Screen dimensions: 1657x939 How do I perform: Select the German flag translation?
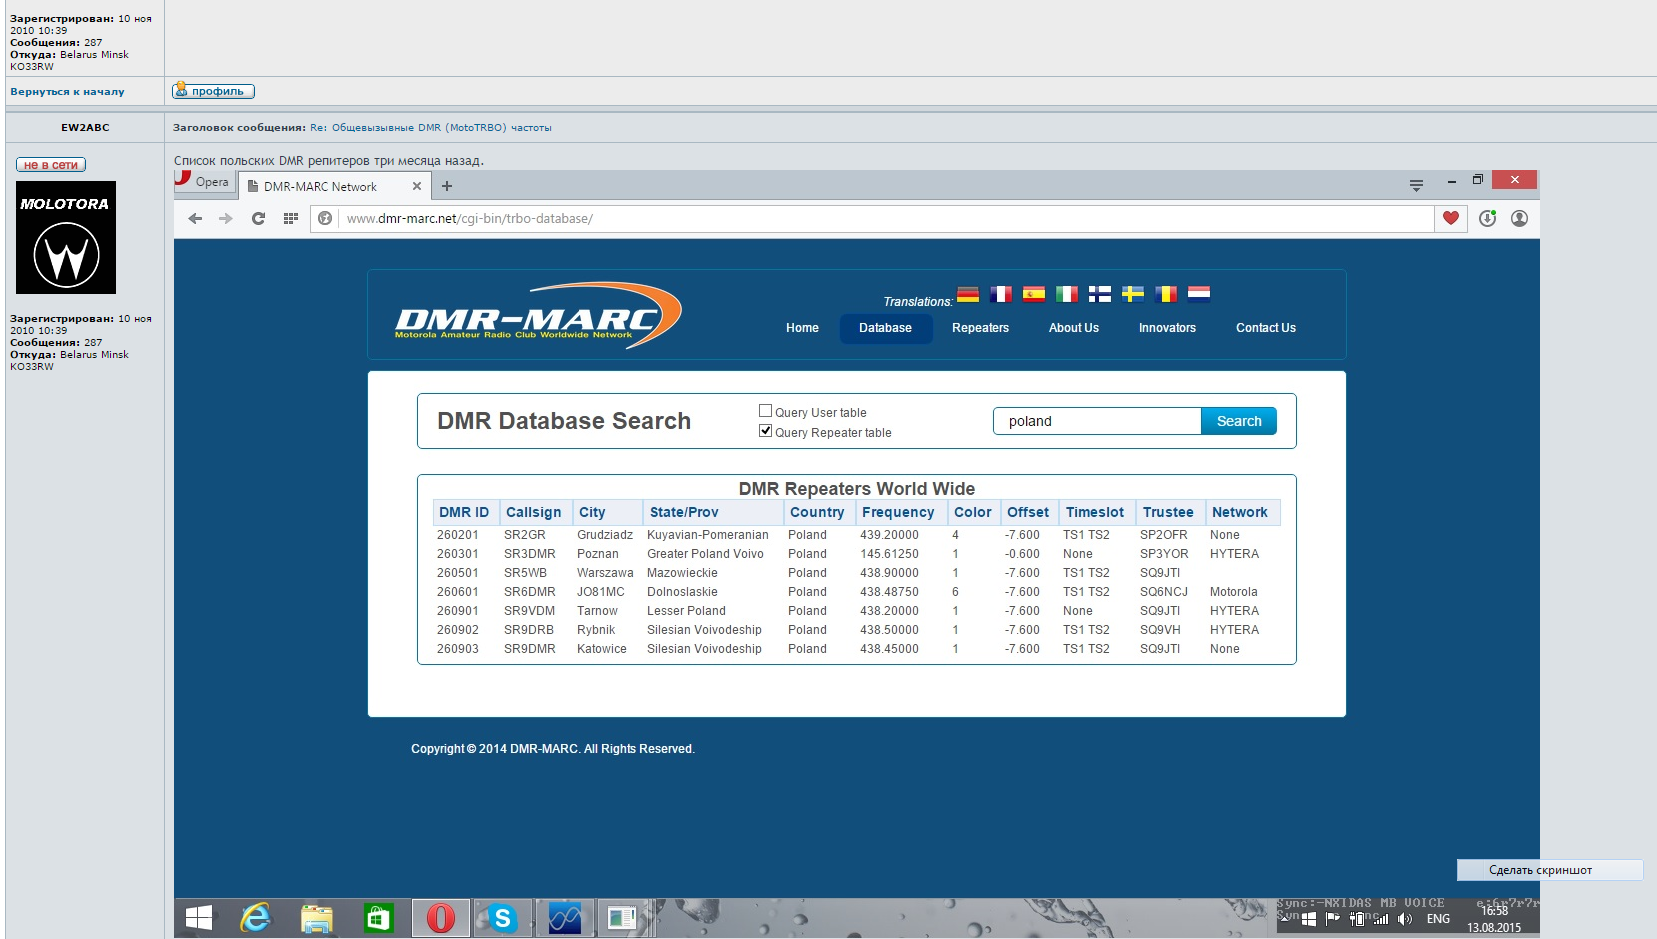[968, 294]
